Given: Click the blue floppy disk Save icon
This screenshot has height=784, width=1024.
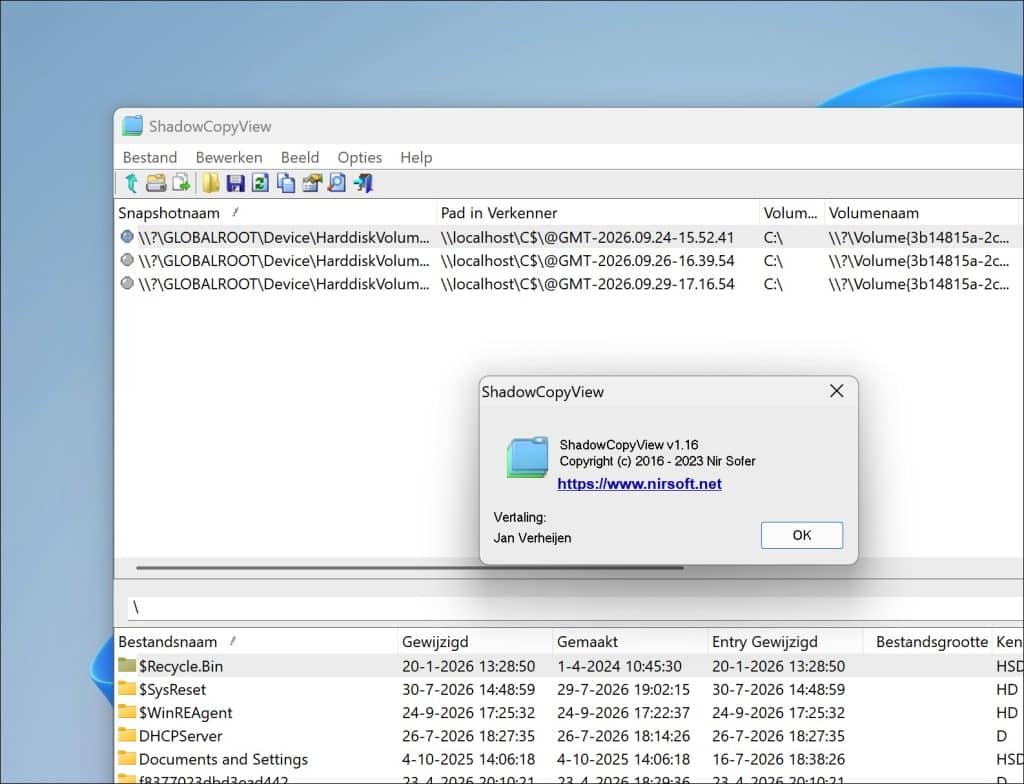Looking at the screenshot, I should point(235,183).
